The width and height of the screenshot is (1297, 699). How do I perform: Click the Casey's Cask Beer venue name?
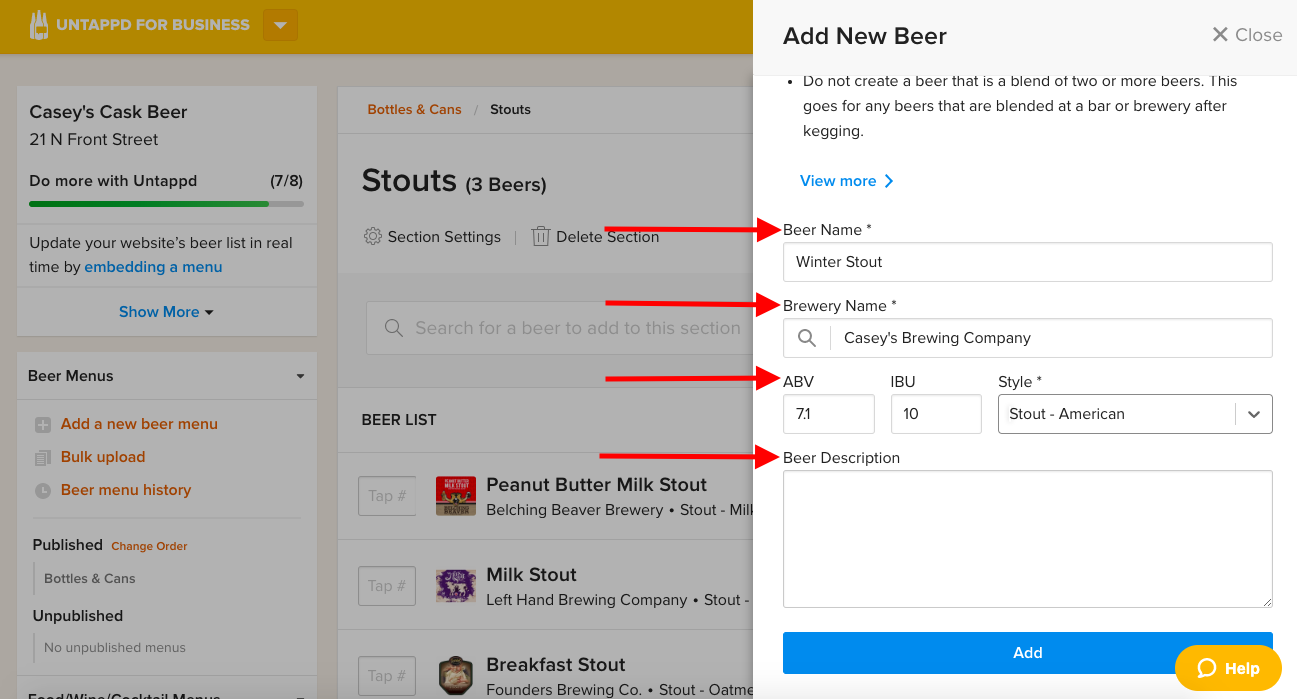(x=108, y=112)
